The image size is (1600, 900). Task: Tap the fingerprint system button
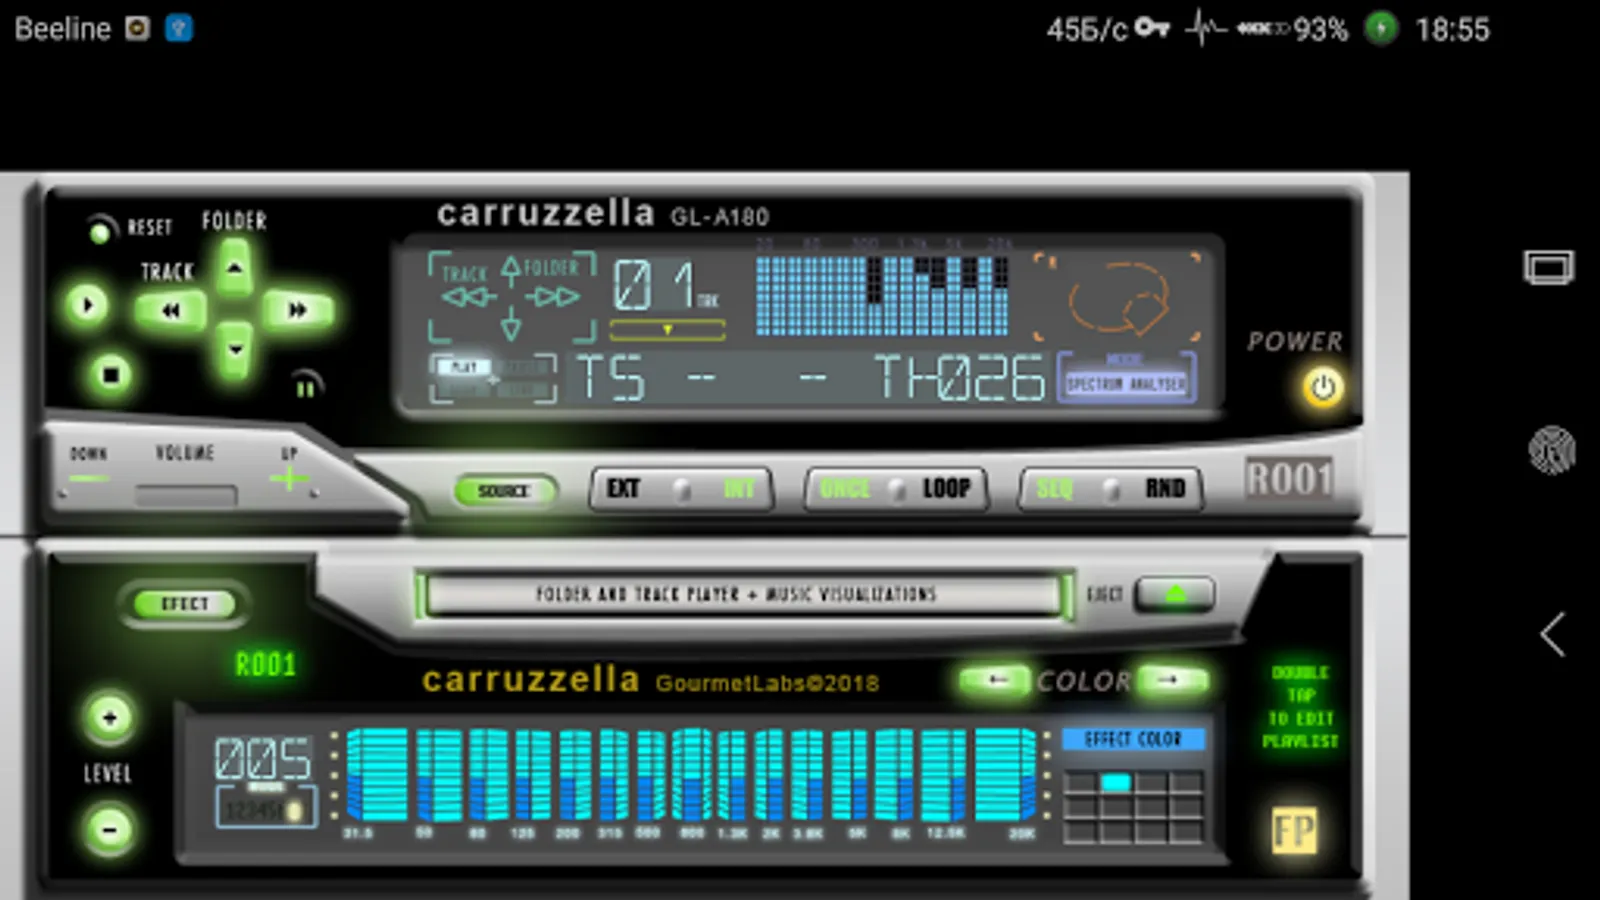[1551, 450]
